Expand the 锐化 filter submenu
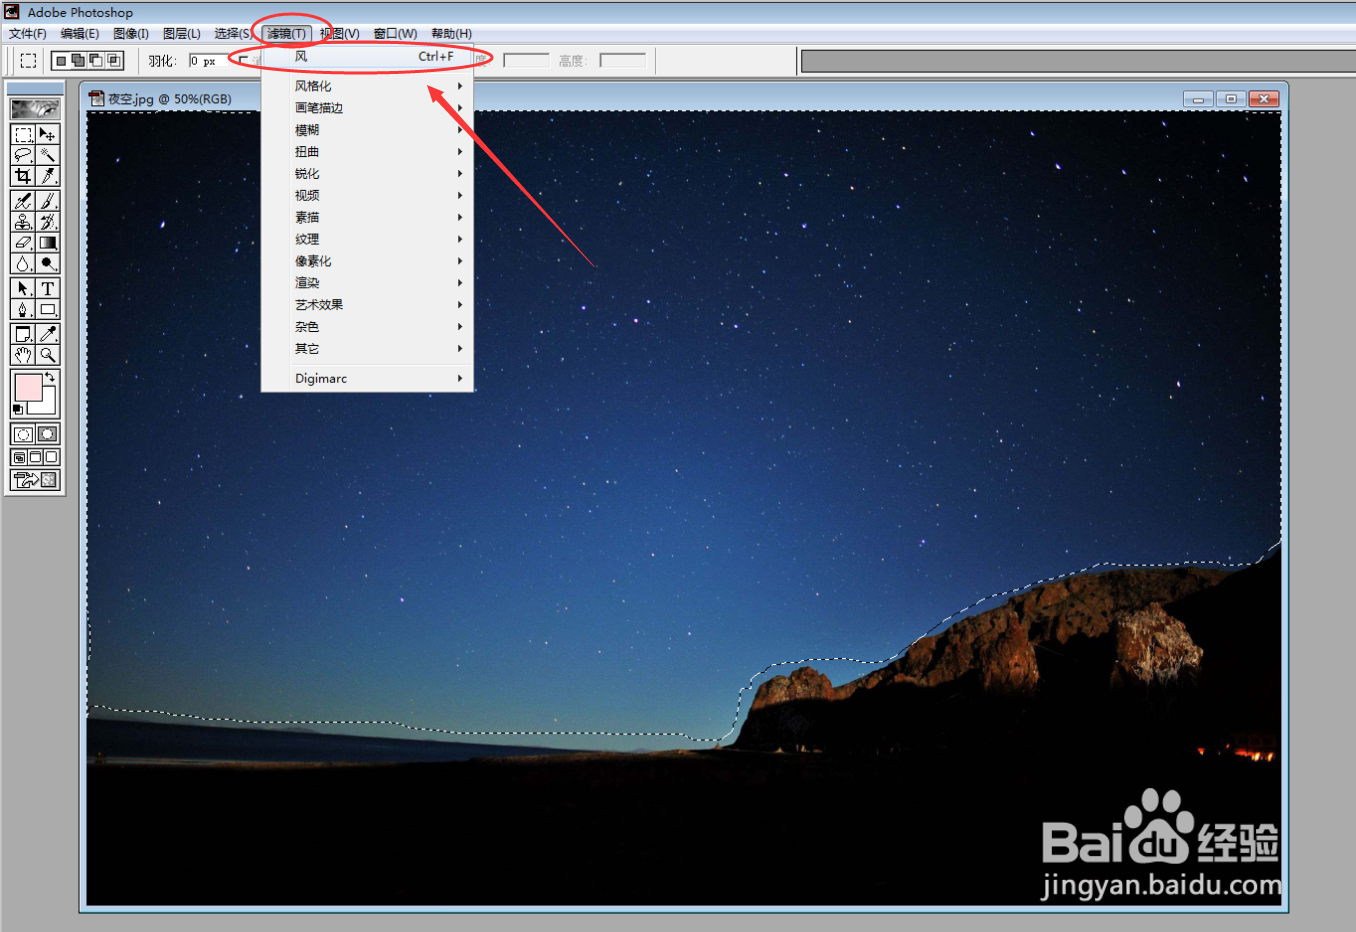Screen dimensions: 1356x932 pos(367,174)
